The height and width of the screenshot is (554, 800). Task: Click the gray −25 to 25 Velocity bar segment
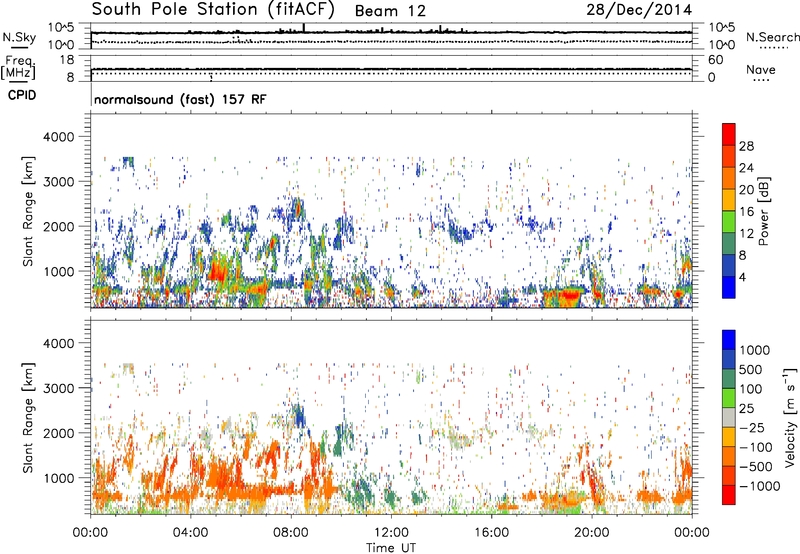[729, 417]
